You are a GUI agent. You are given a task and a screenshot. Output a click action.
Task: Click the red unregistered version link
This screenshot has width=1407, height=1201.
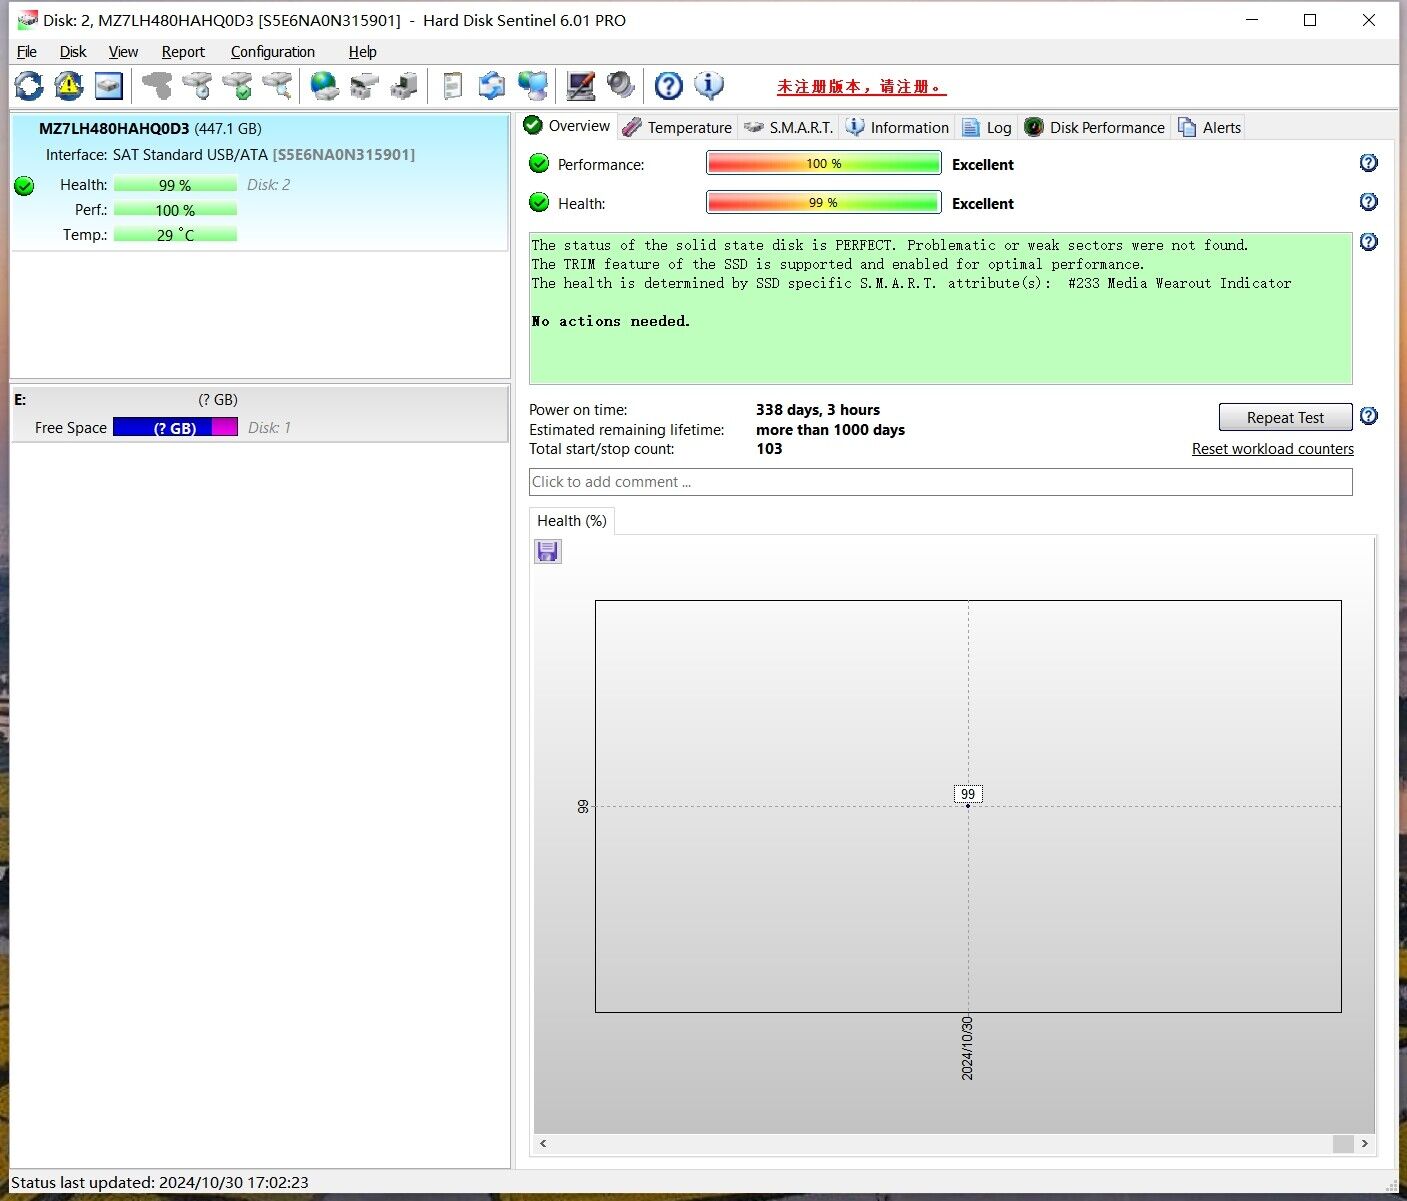click(x=861, y=87)
